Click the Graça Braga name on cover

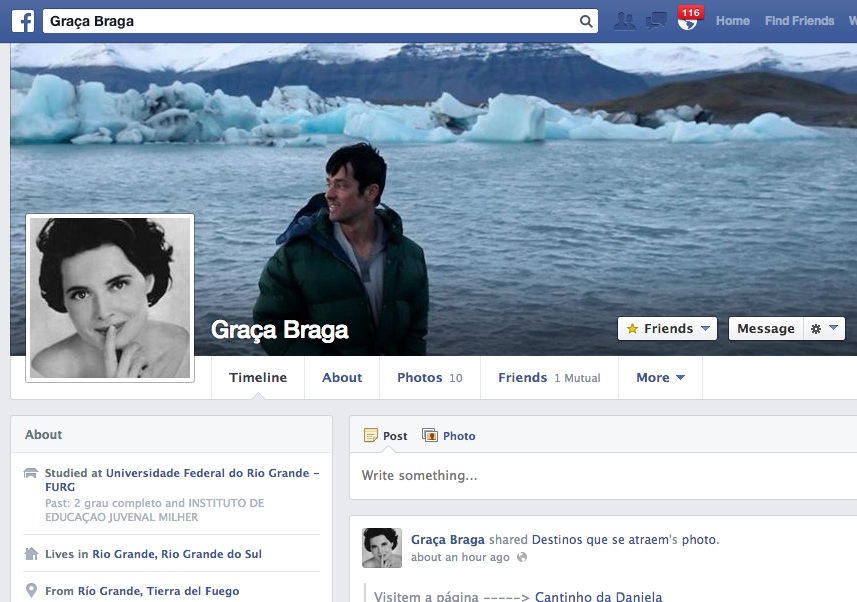point(280,330)
